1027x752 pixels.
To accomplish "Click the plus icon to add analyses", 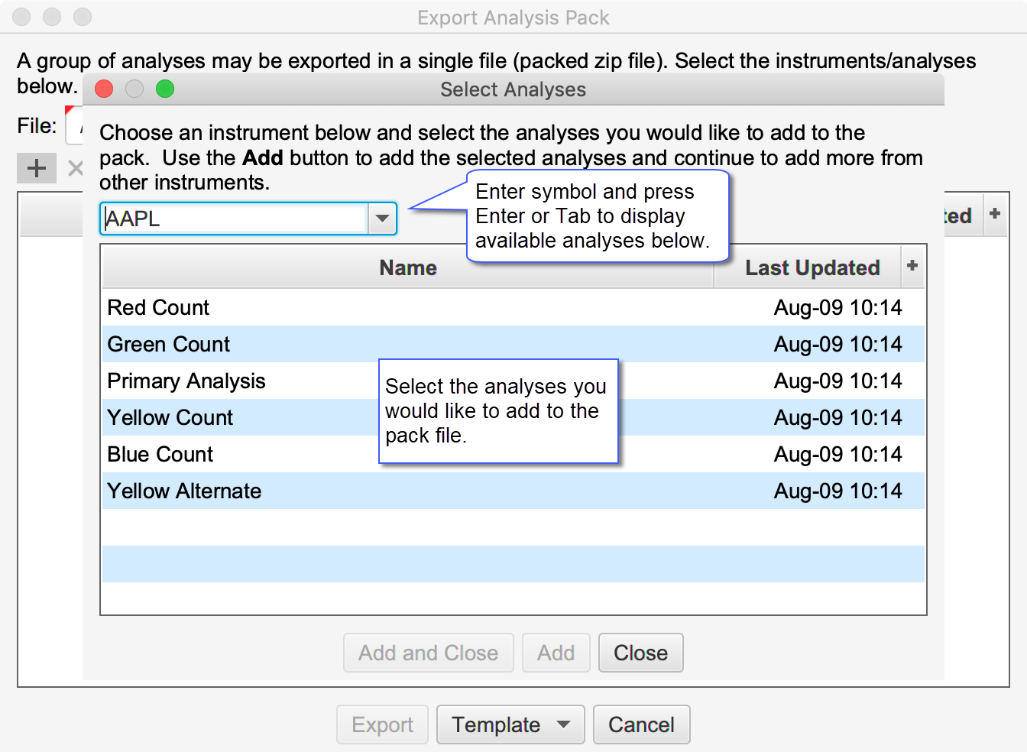I will coord(36,168).
